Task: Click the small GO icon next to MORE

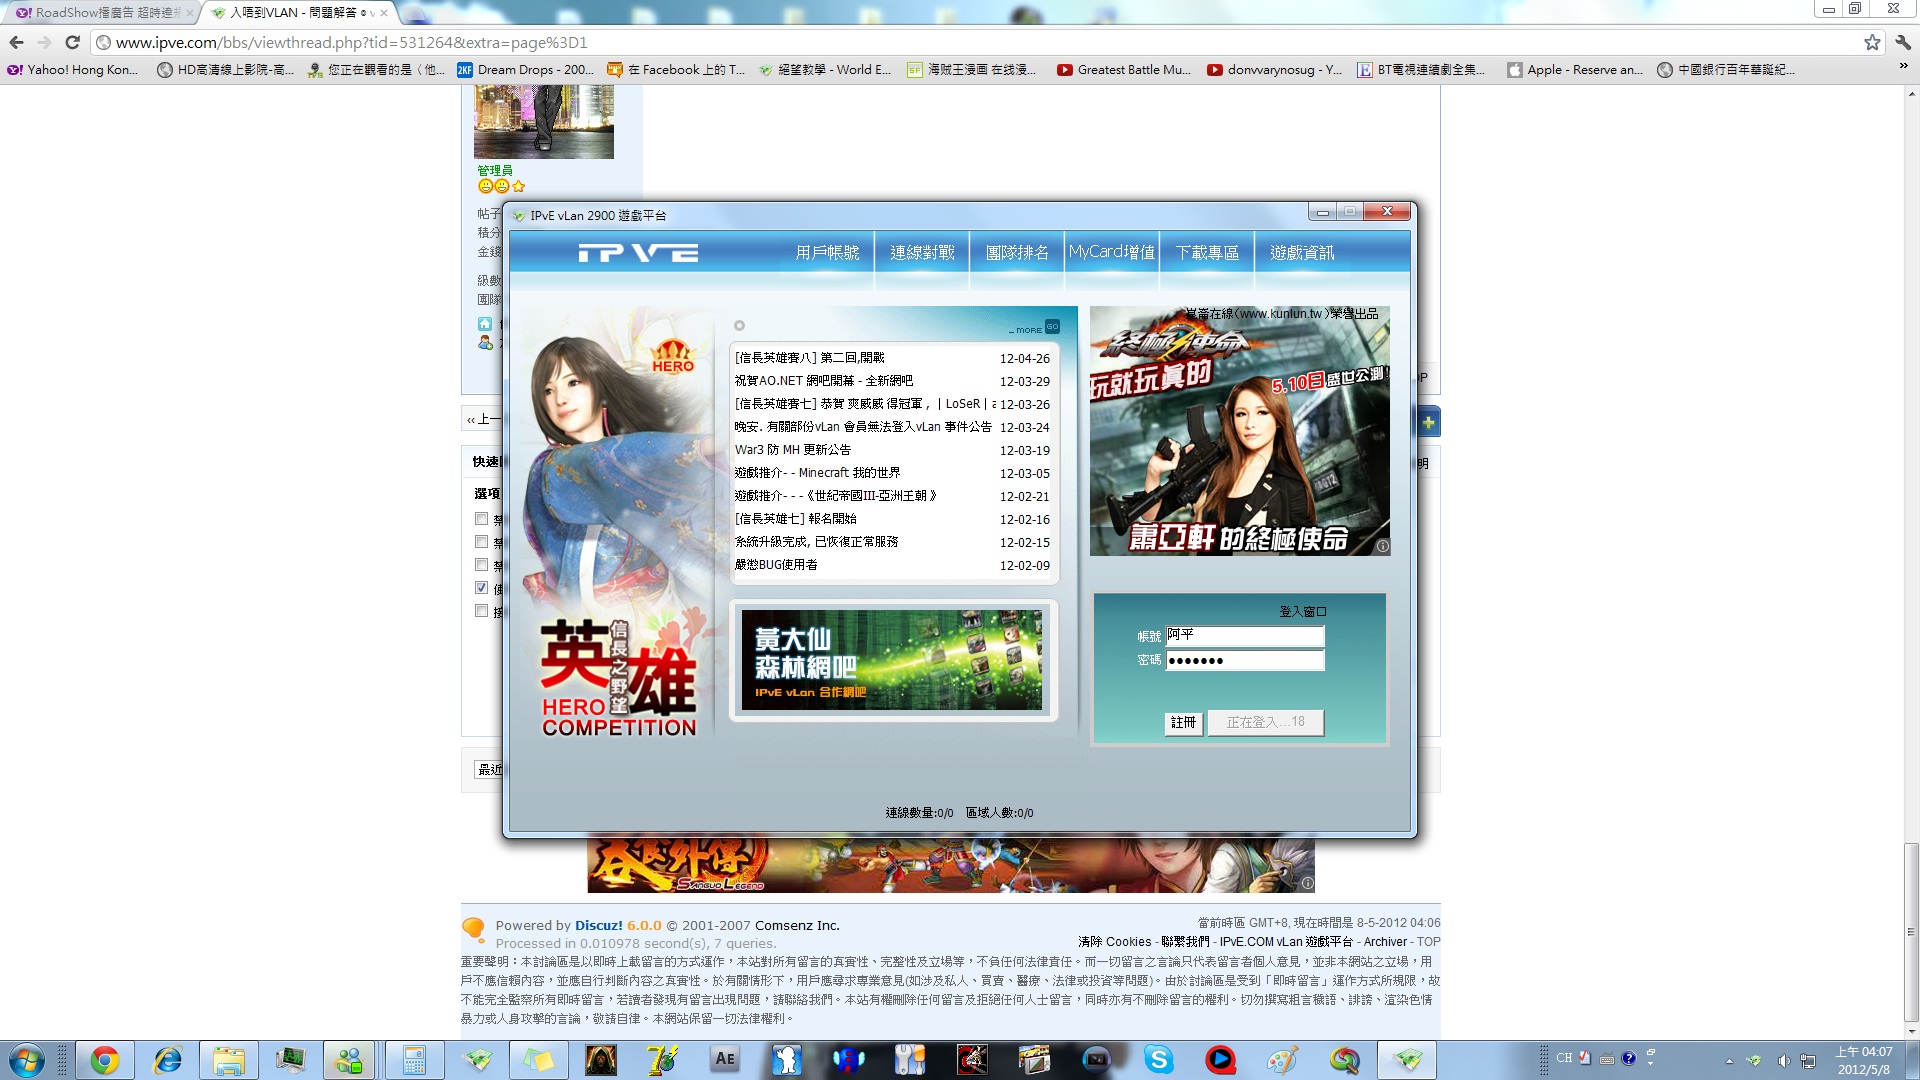Action: pyautogui.click(x=1052, y=327)
